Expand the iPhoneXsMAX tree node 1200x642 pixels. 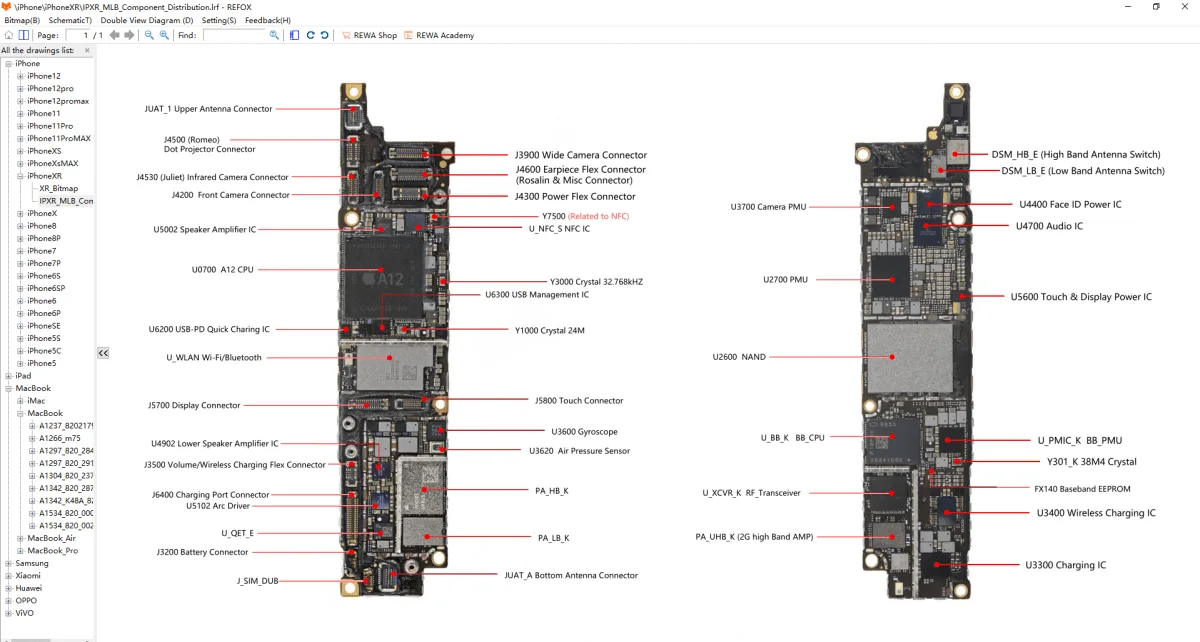pos(20,163)
